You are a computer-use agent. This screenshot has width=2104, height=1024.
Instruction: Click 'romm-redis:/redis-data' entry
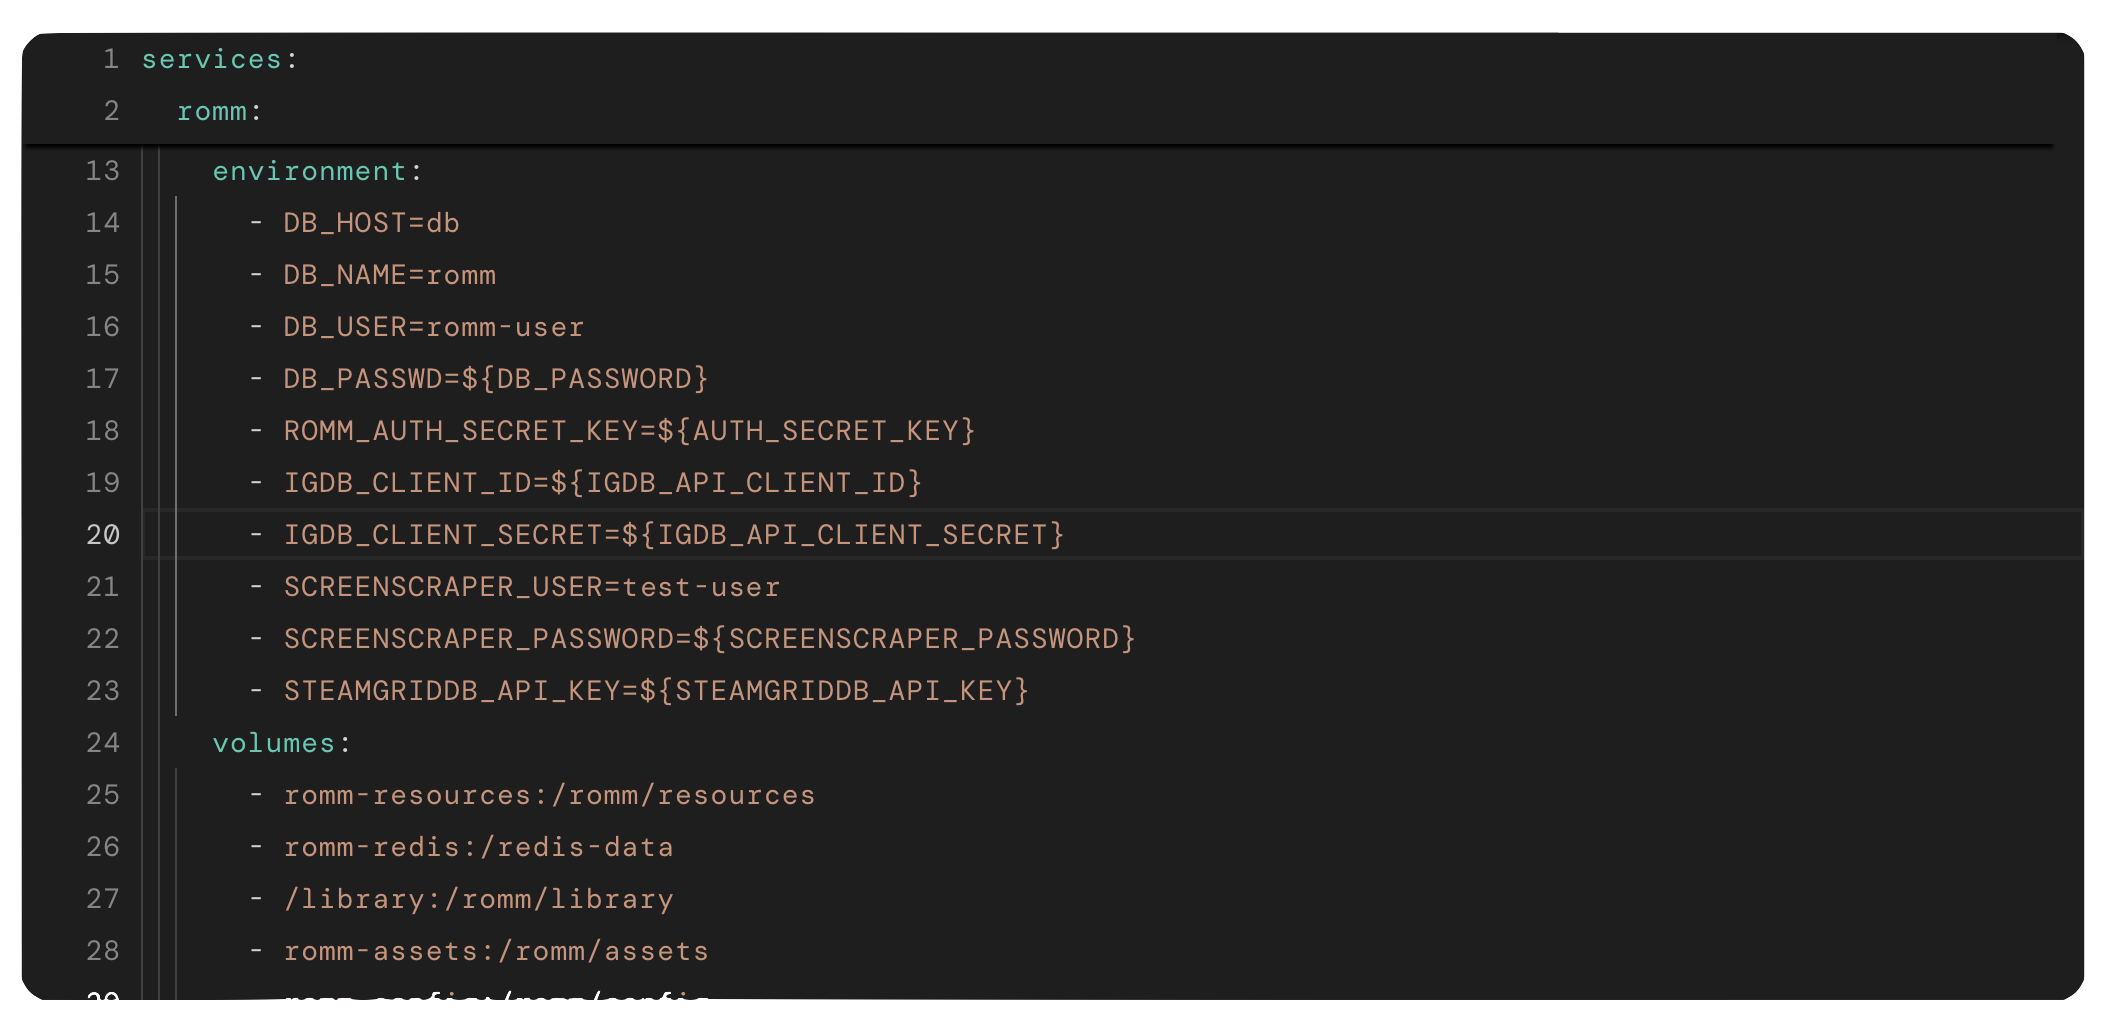click(x=478, y=847)
